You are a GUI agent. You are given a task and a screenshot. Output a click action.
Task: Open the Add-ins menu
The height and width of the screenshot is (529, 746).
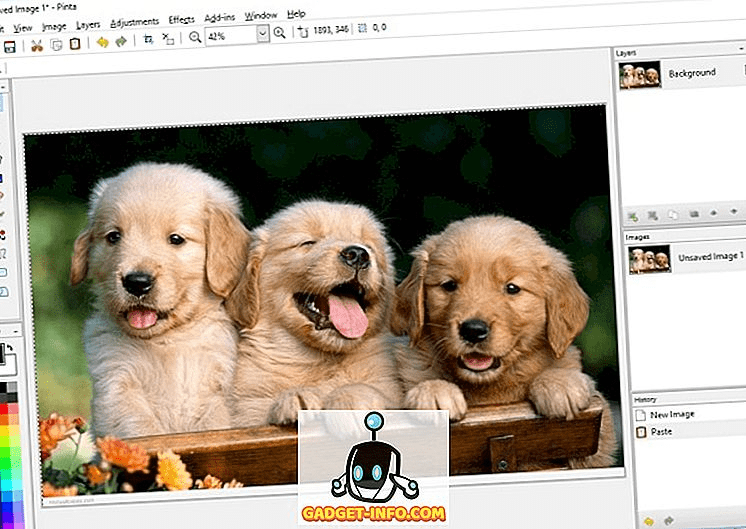click(x=220, y=18)
